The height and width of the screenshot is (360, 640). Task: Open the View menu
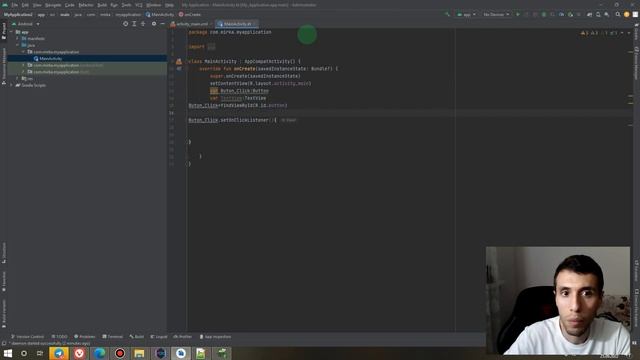click(x=37, y=5)
